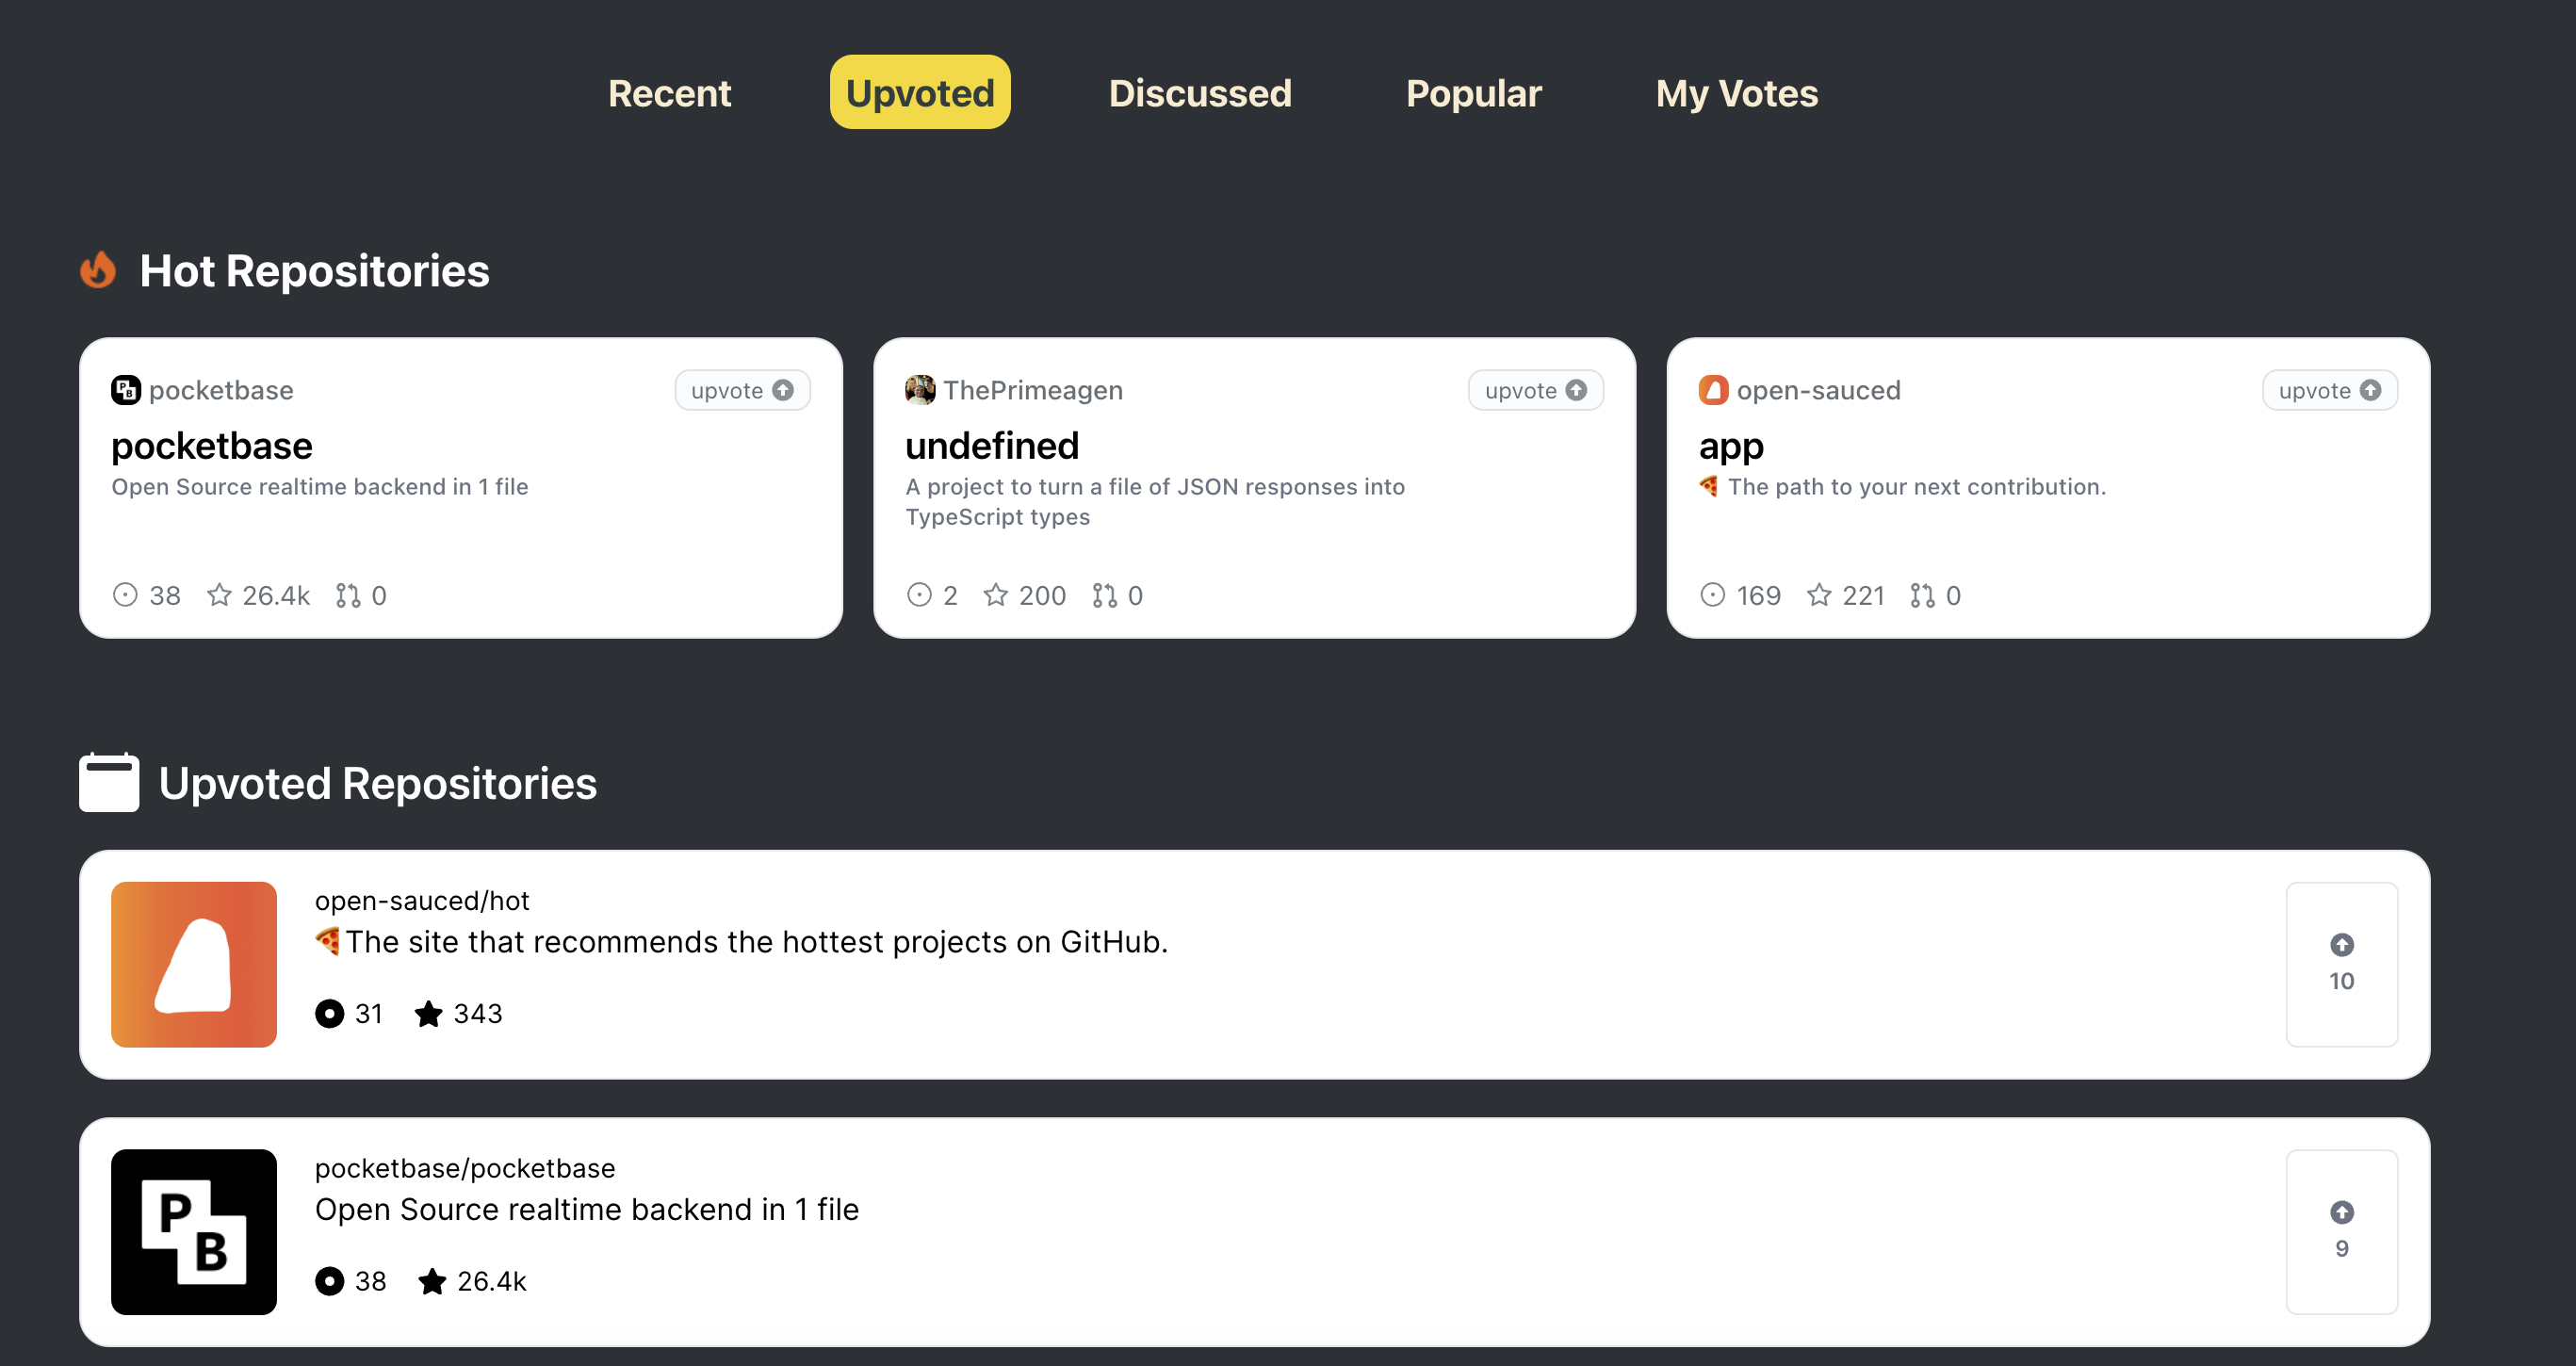Select the Recent tab
This screenshot has width=2576, height=1366.
click(x=669, y=93)
